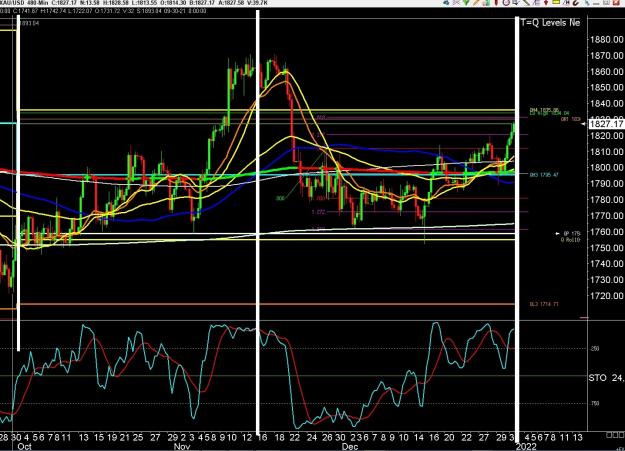Click the 1870.00 price axis label
625x451 pixels.
tap(607, 55)
